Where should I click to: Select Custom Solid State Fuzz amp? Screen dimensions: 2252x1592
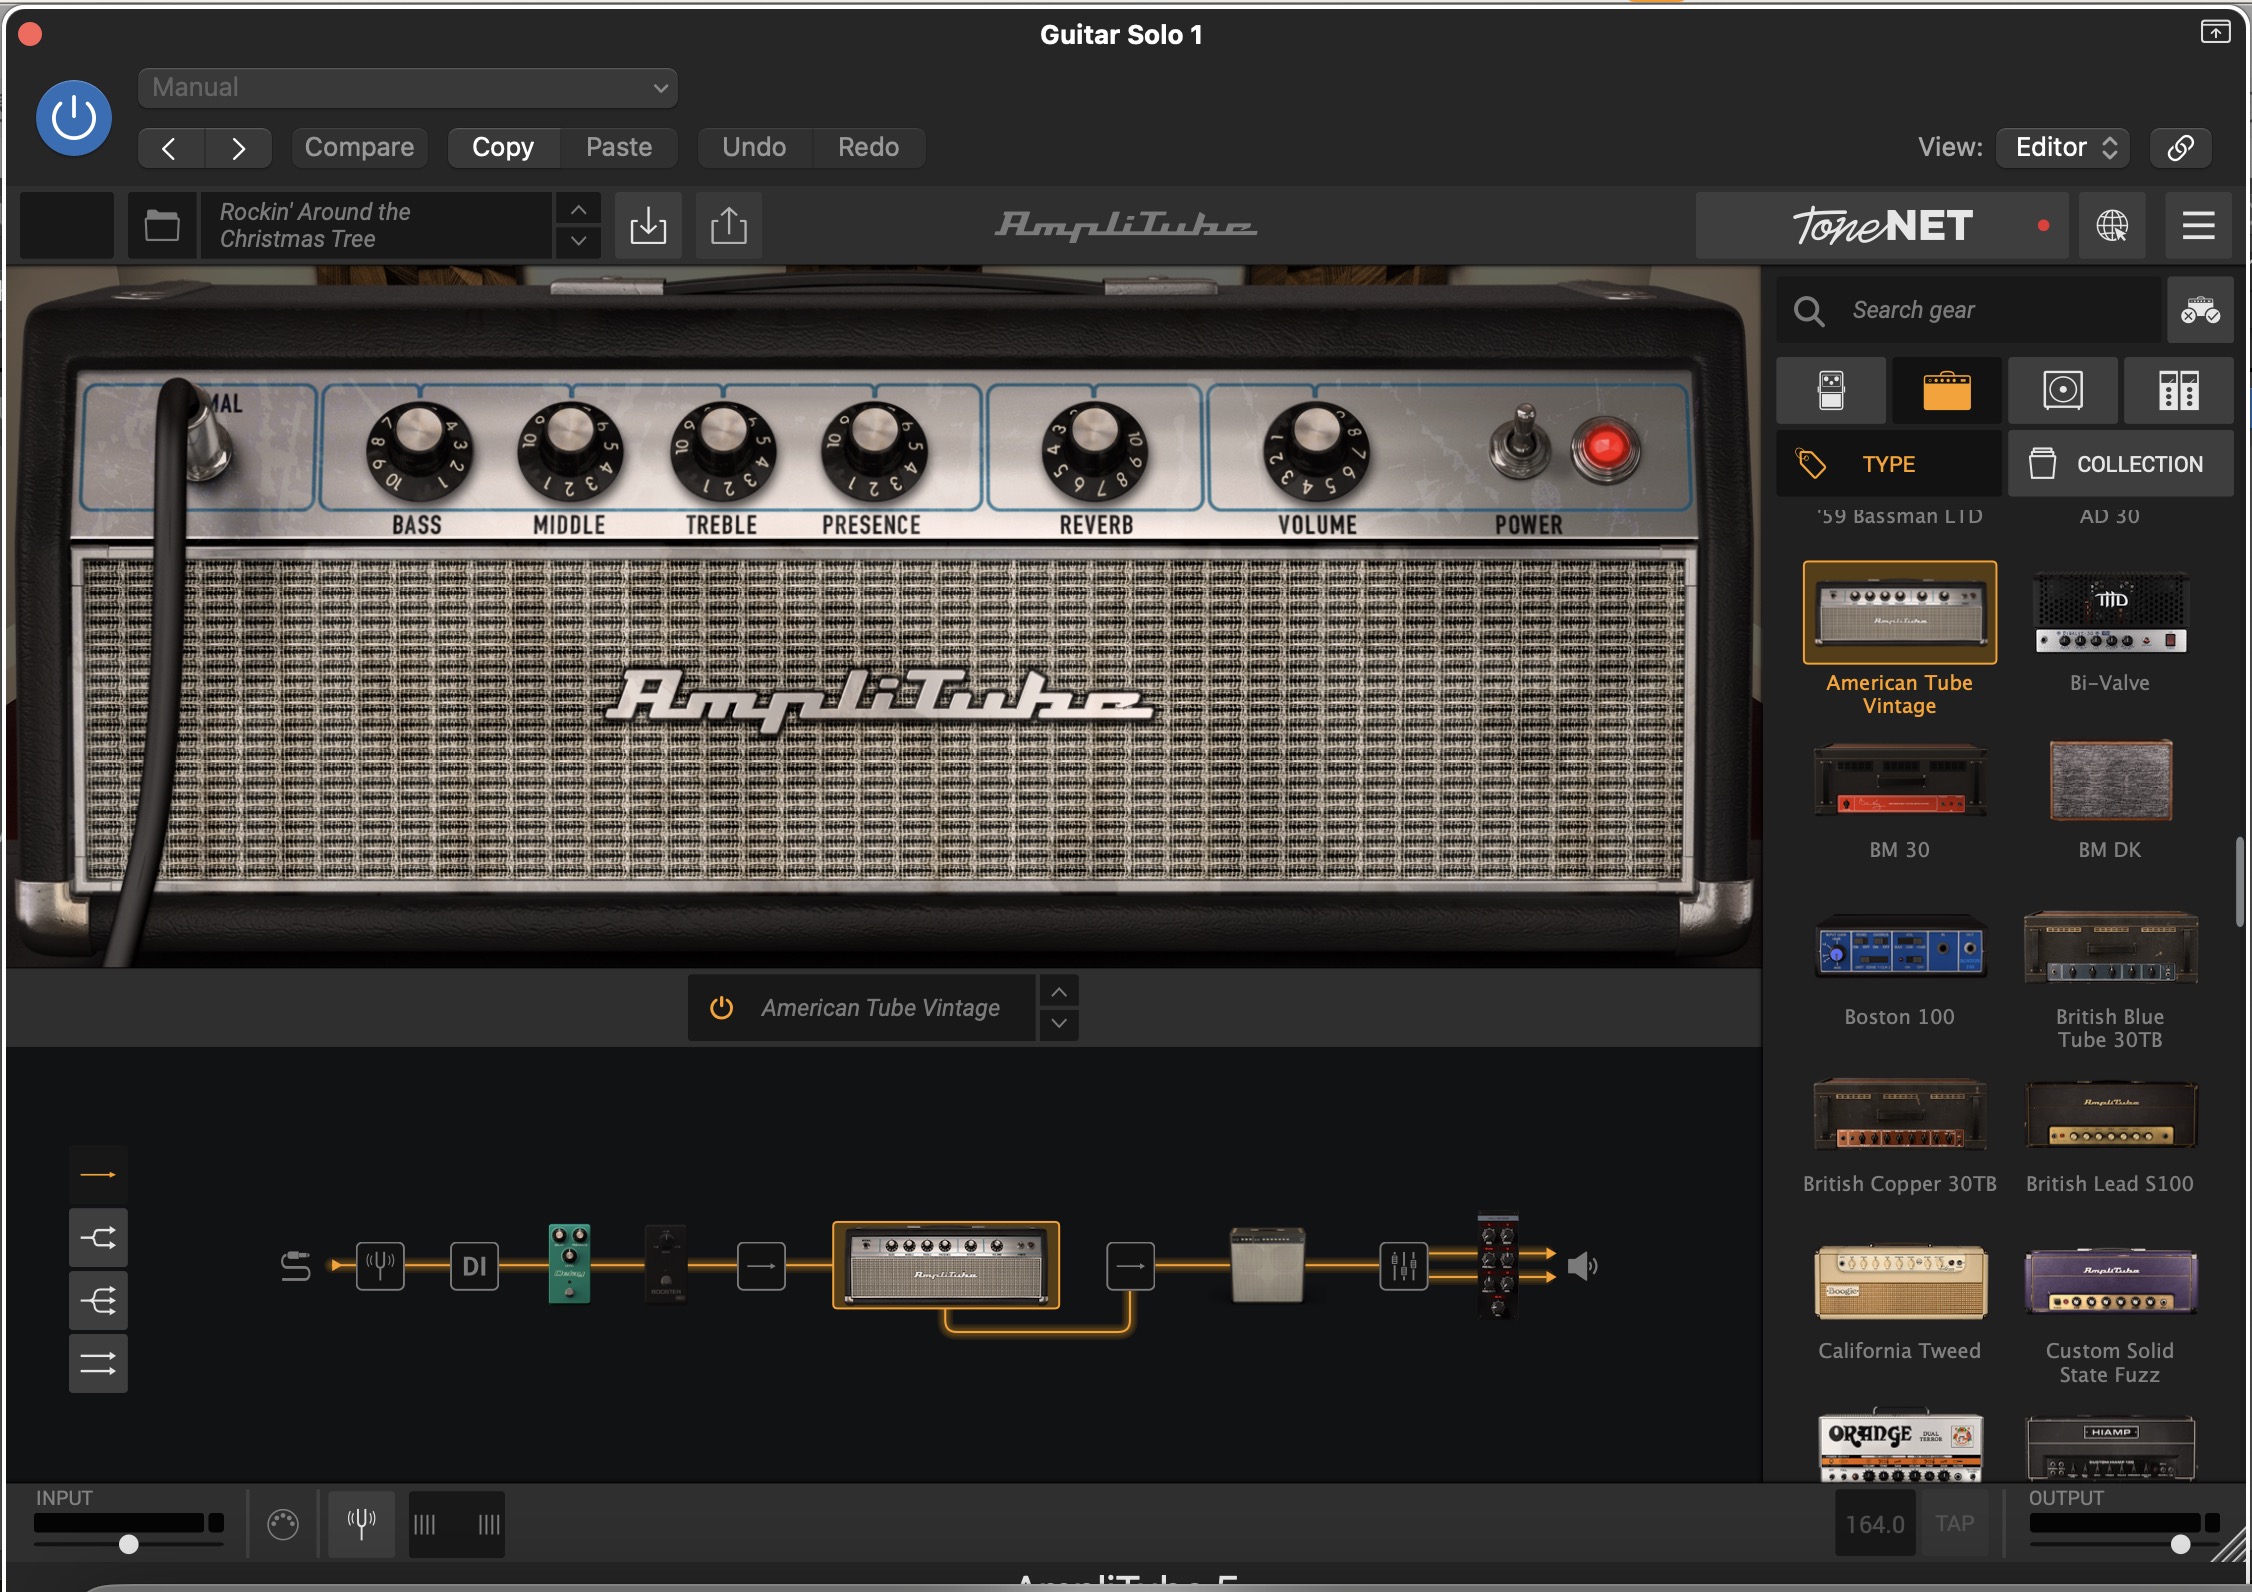(x=2110, y=1282)
